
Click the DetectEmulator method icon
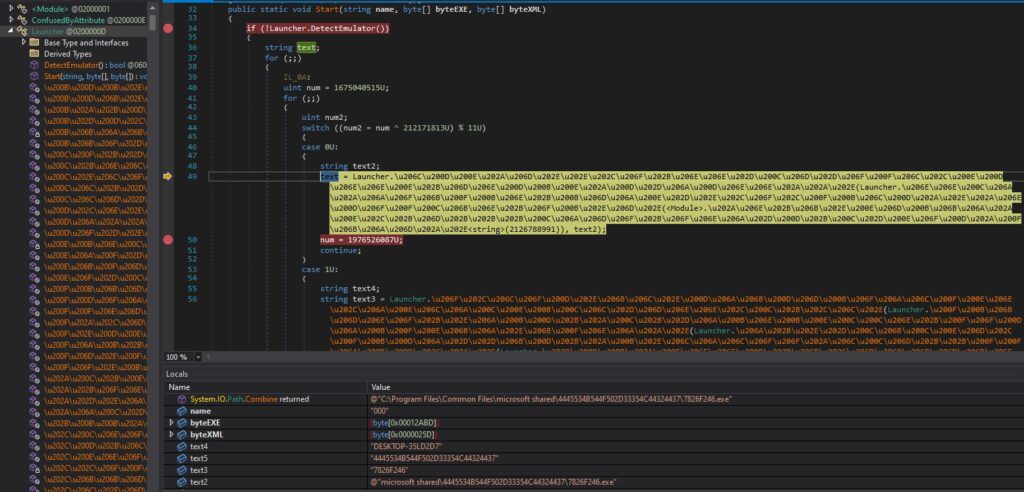35,65
